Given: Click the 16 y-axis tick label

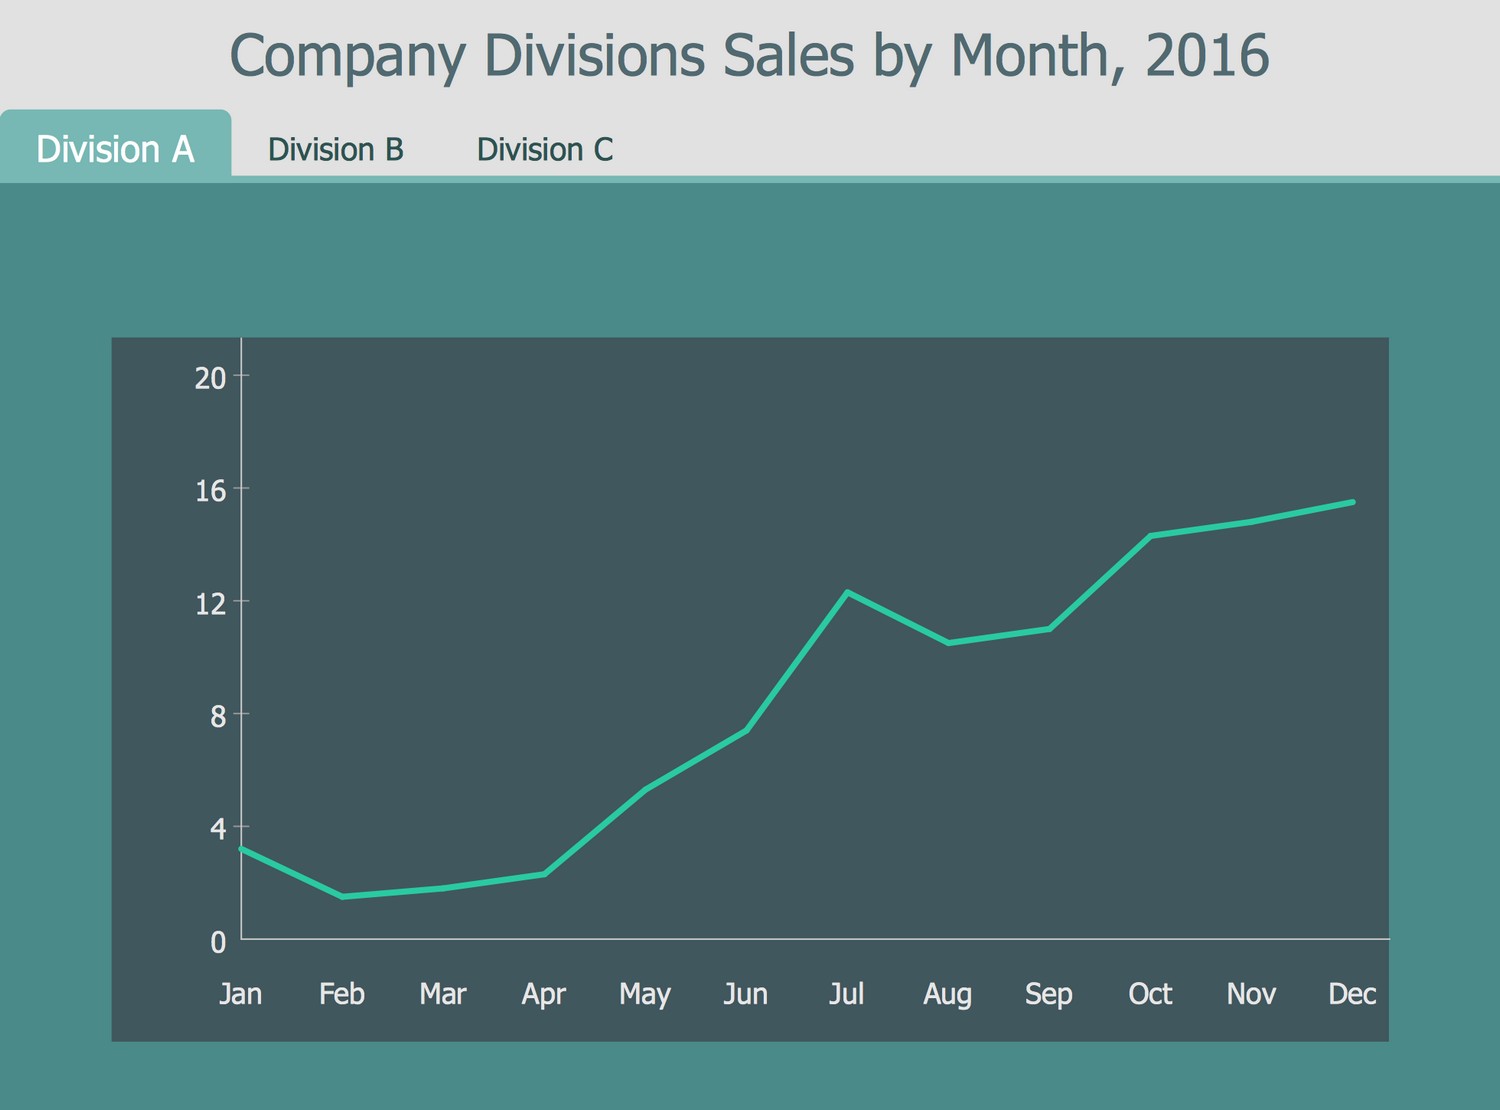Looking at the screenshot, I should 211,491.
